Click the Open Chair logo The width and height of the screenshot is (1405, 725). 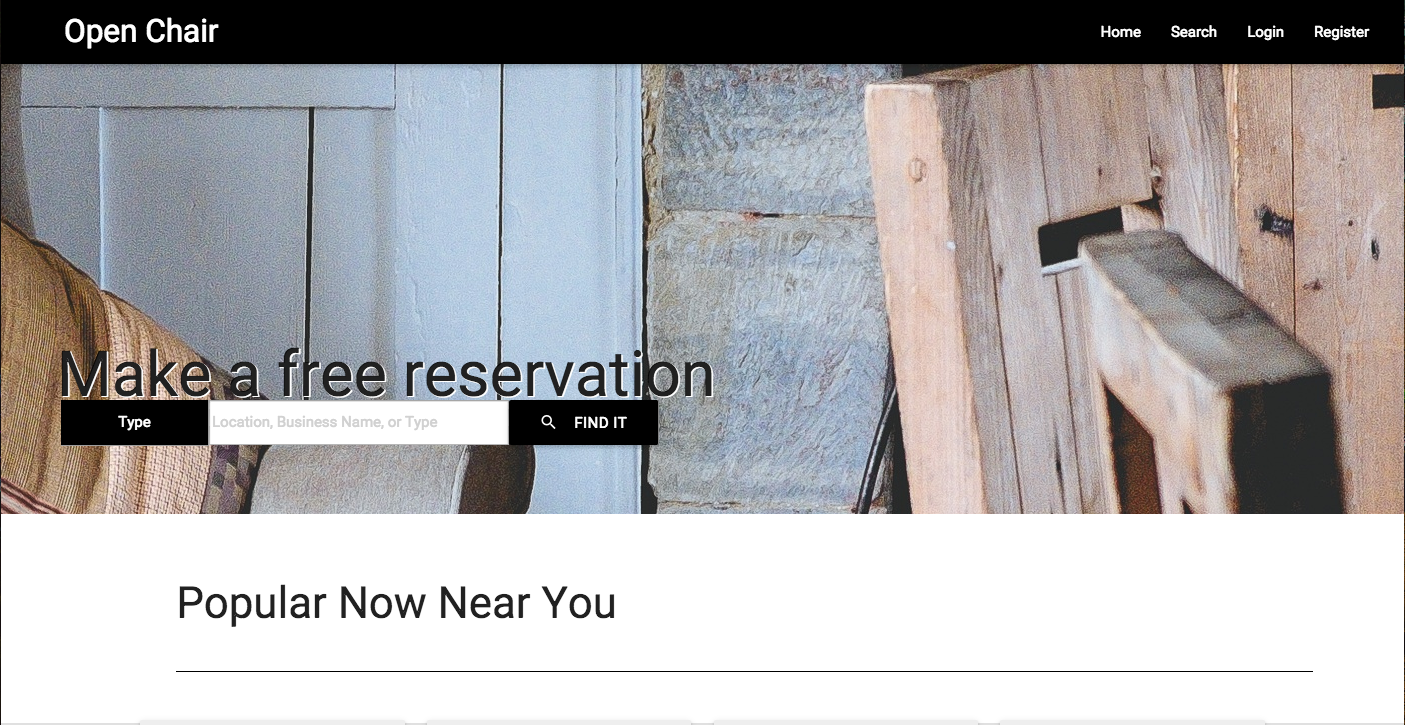[141, 31]
